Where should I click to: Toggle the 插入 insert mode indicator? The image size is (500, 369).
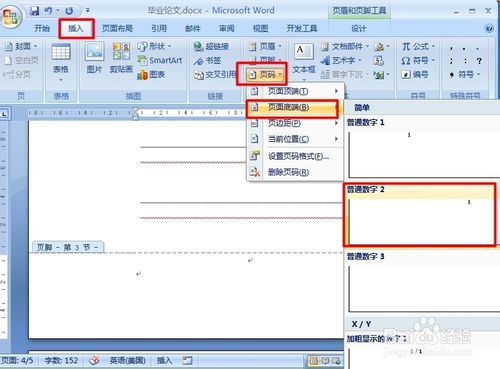point(164,360)
